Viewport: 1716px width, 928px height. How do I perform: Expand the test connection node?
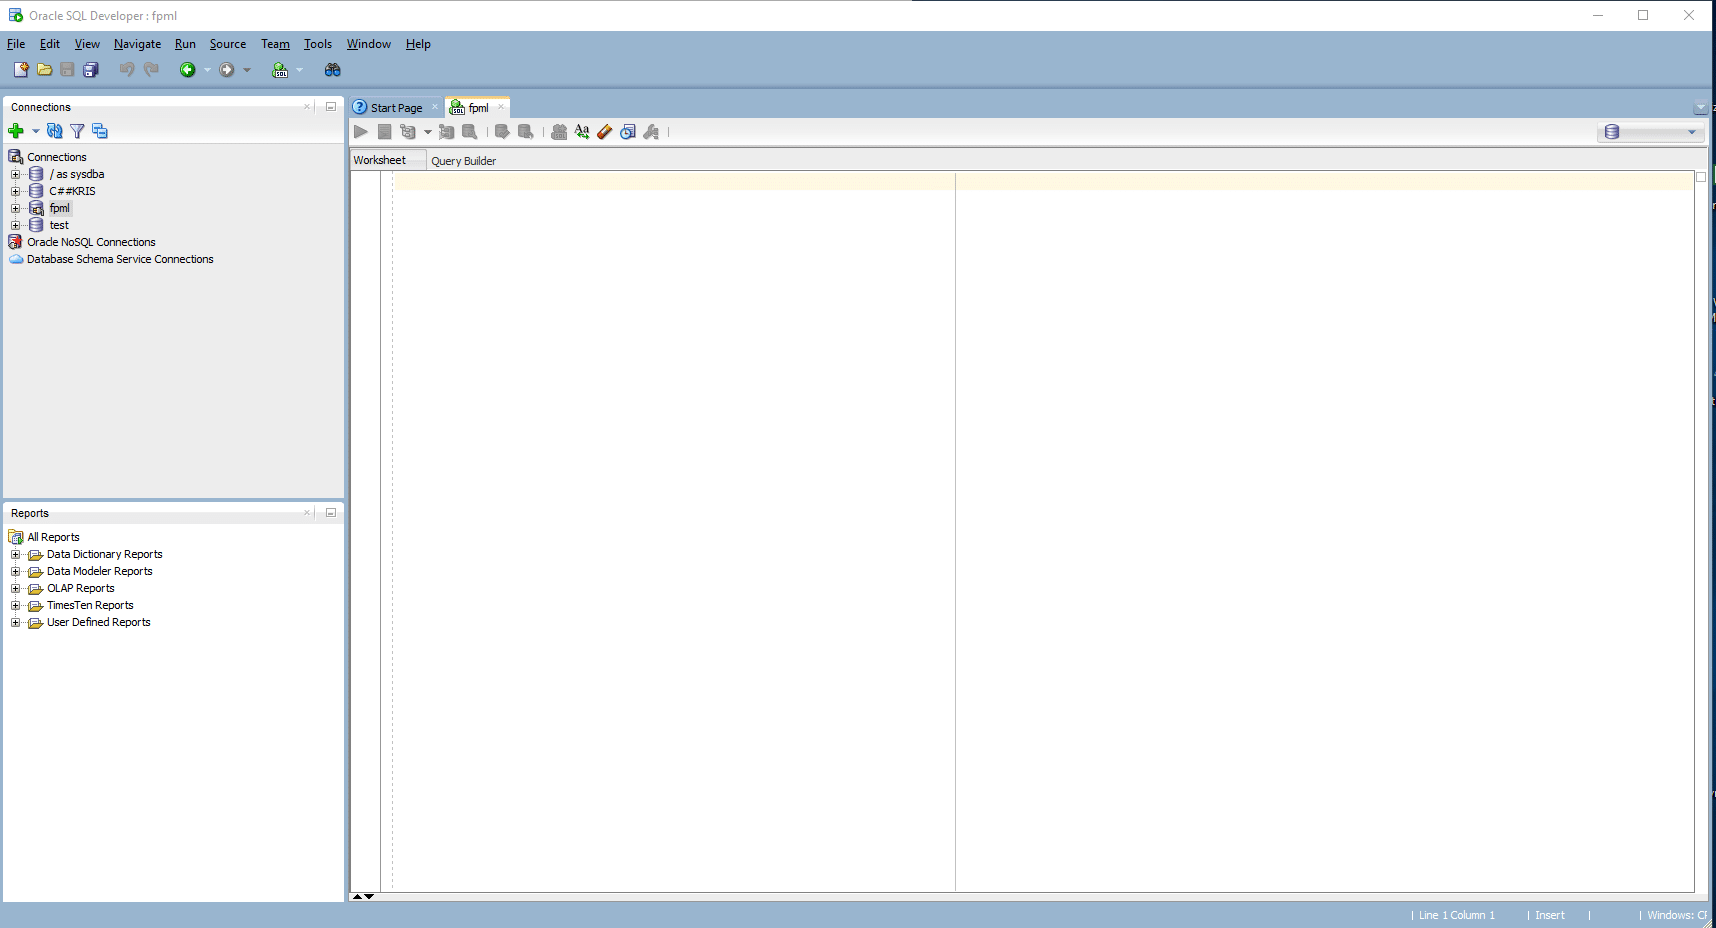click(x=16, y=225)
